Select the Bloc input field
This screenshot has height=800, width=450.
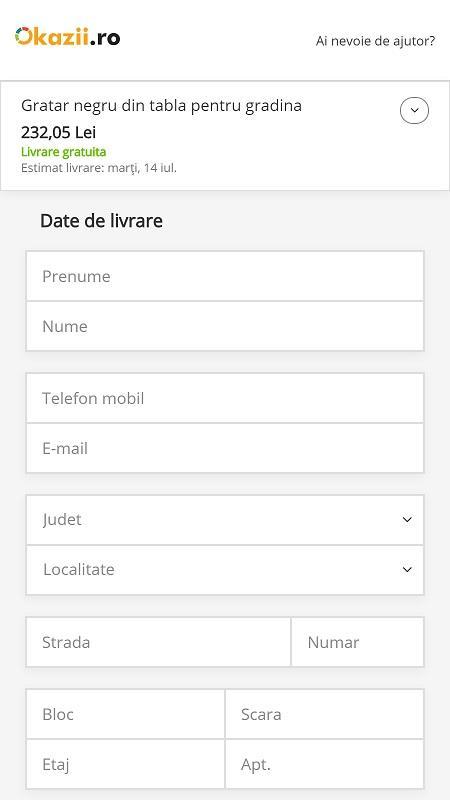tap(126, 714)
